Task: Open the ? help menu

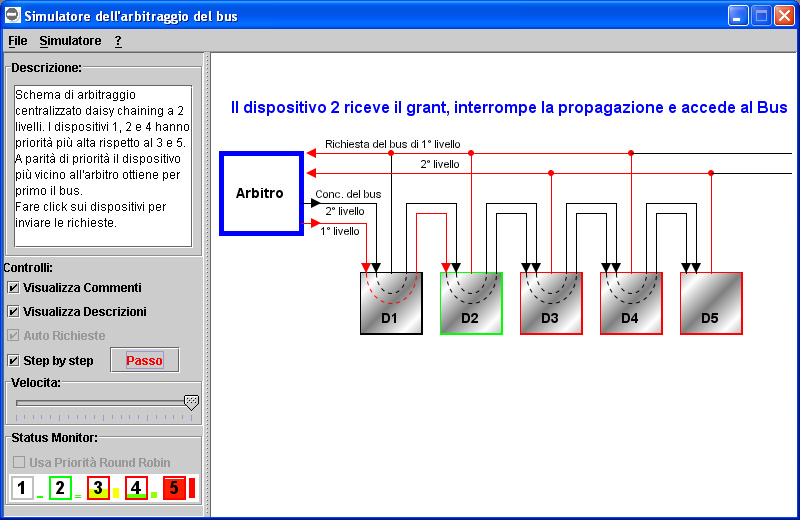Action: coord(118,41)
